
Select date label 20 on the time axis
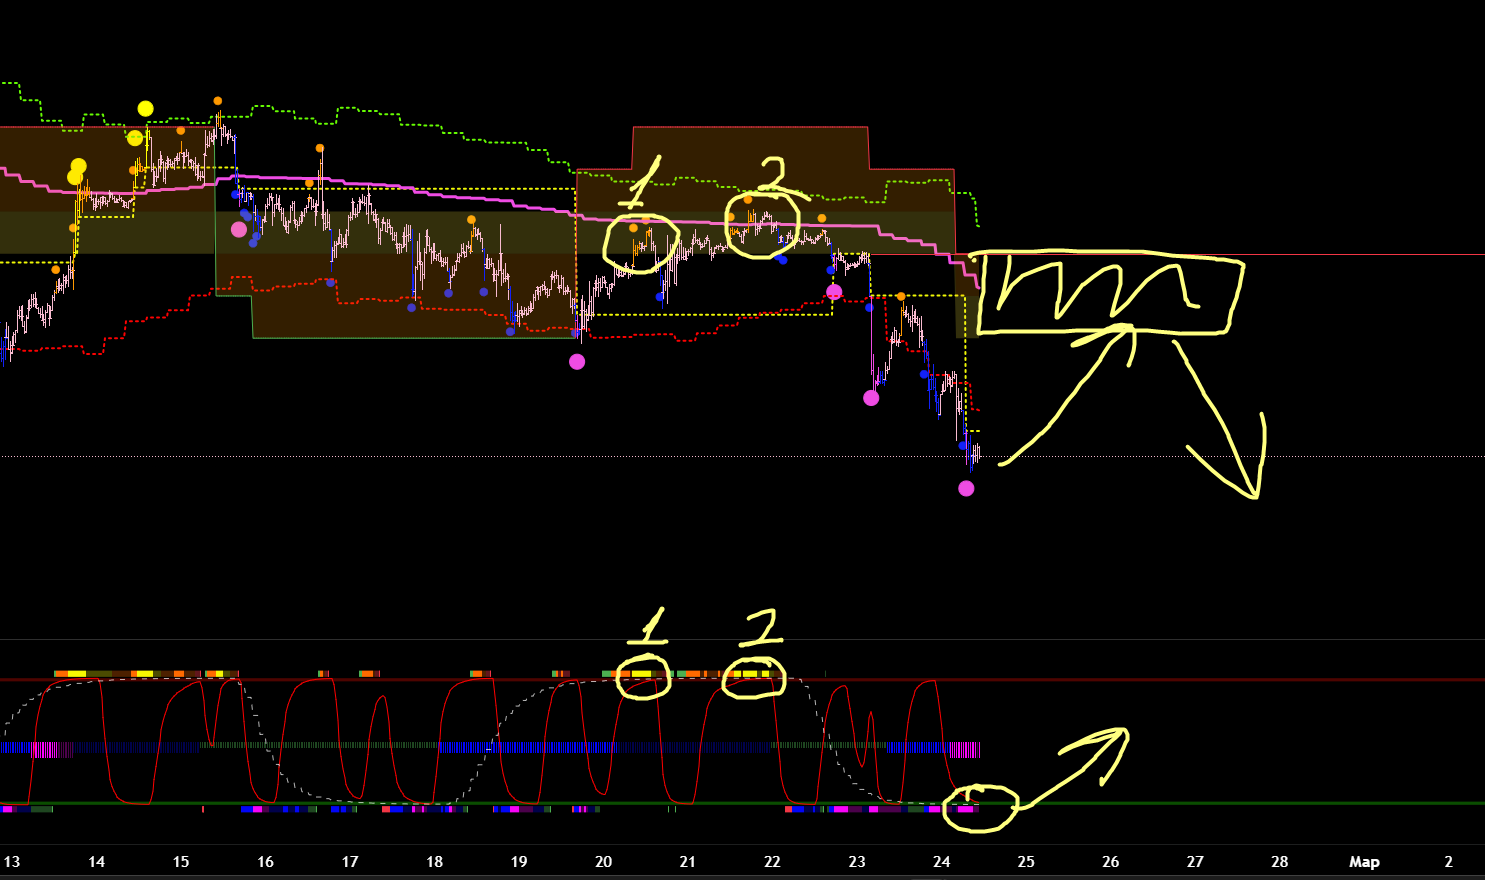603,862
